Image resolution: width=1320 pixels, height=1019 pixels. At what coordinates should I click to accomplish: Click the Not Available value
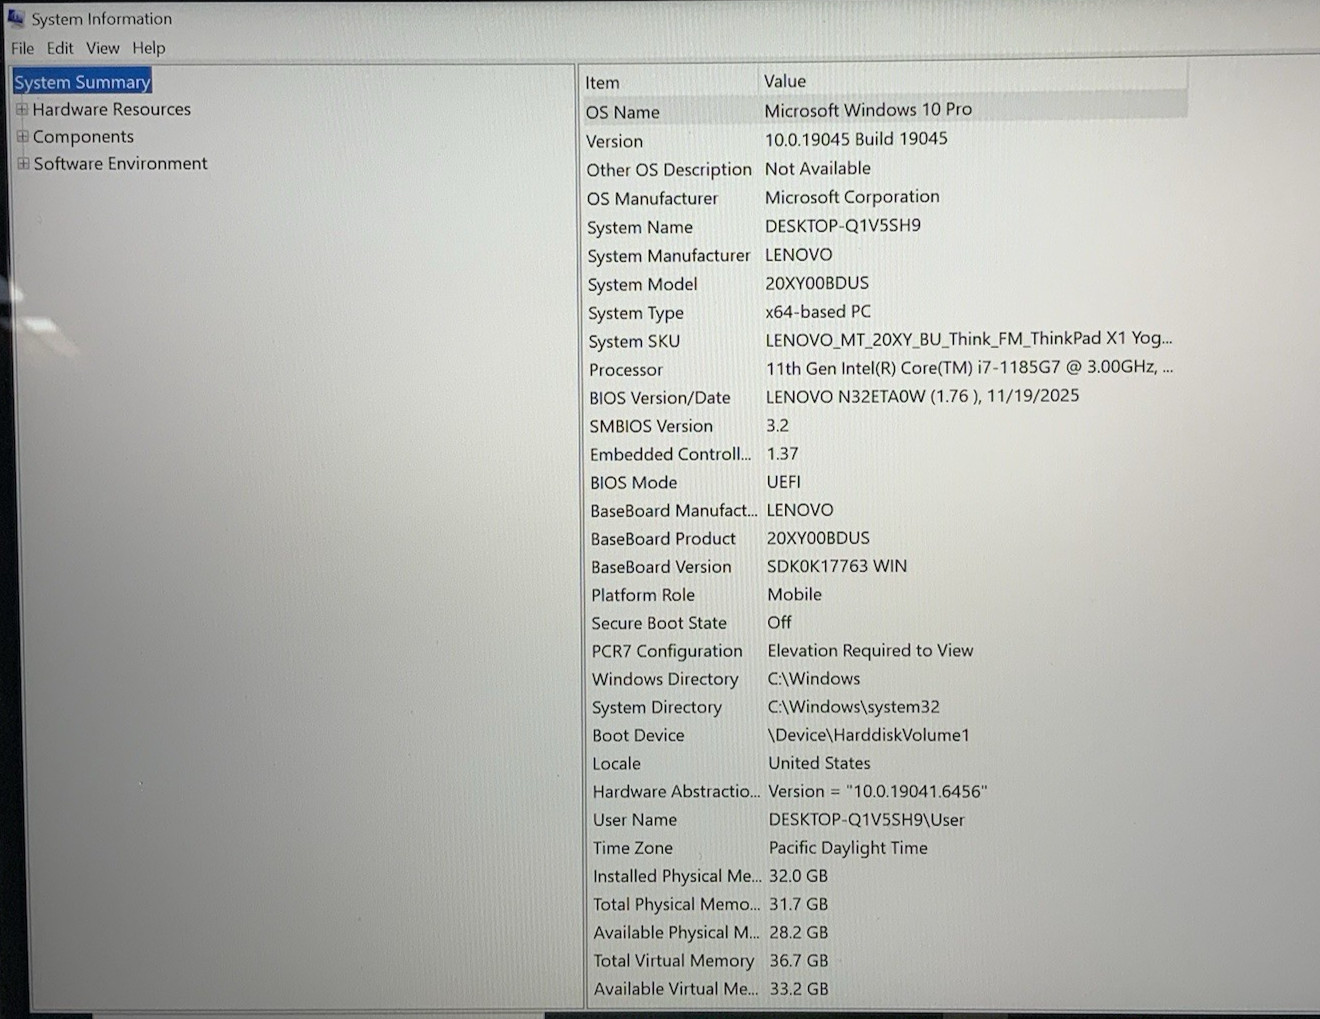point(817,168)
